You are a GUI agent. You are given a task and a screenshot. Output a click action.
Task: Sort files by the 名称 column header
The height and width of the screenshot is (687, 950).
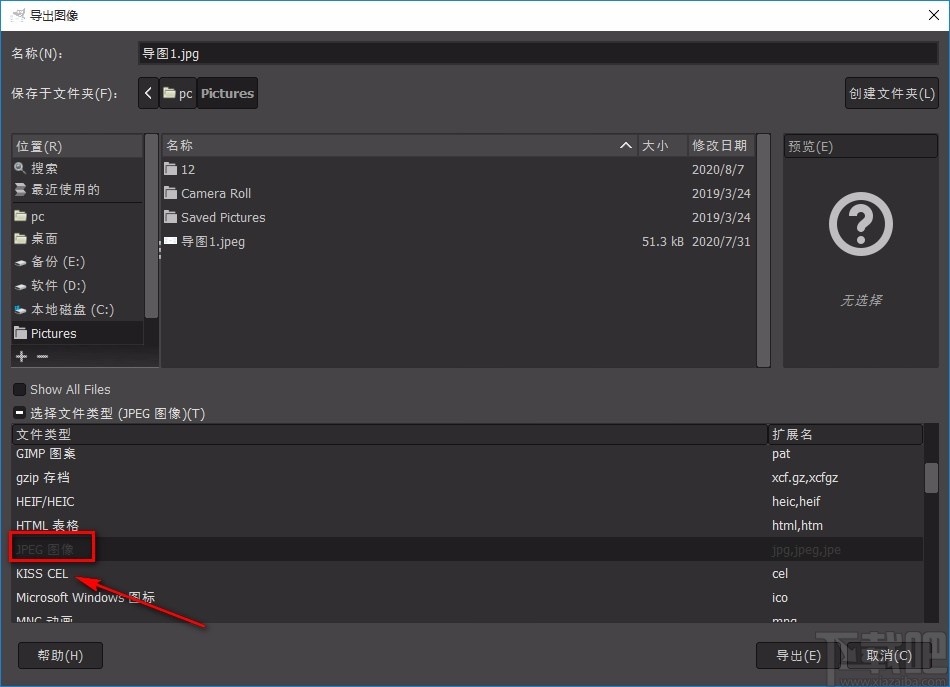point(399,145)
